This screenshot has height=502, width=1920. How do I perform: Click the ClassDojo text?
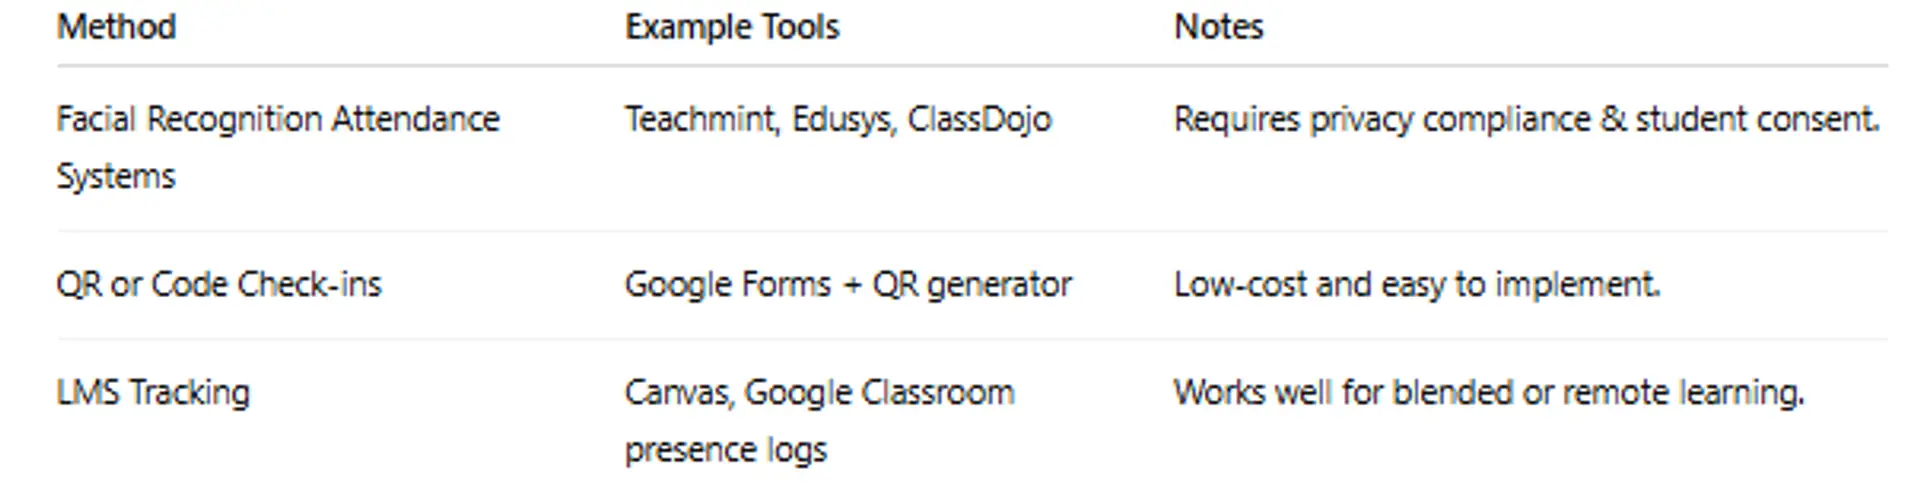[x=979, y=120]
